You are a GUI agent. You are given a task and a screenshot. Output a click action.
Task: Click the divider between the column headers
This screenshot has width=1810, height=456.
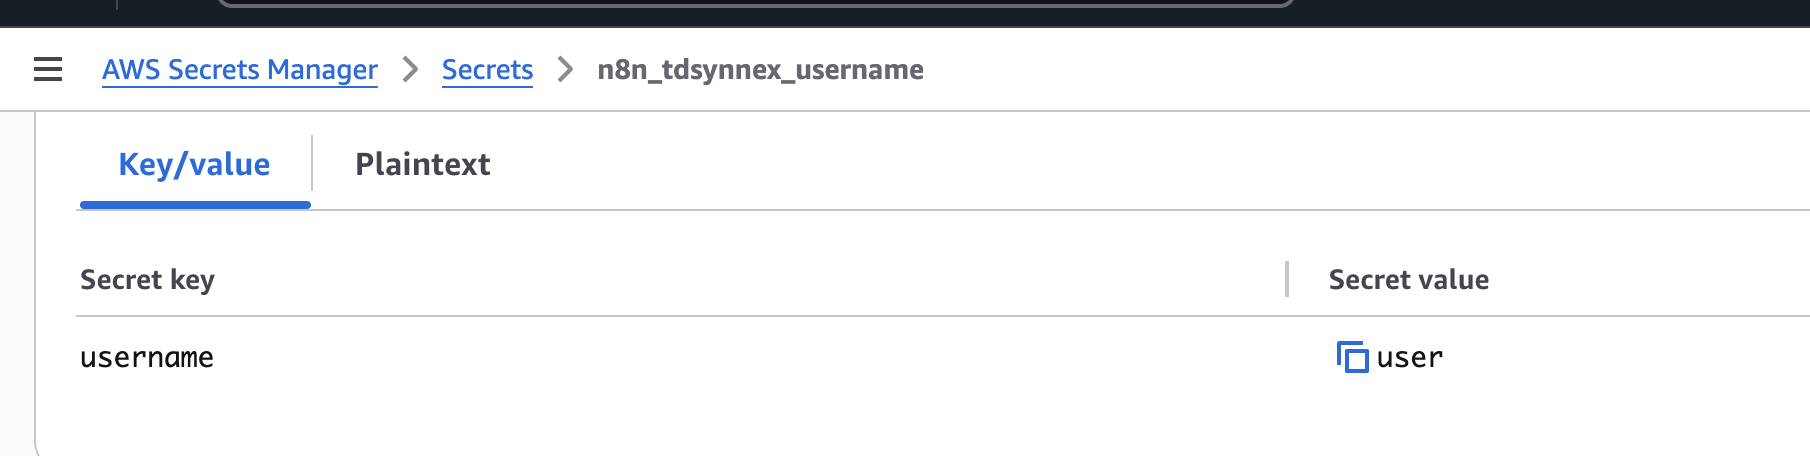pyautogui.click(x=1287, y=279)
